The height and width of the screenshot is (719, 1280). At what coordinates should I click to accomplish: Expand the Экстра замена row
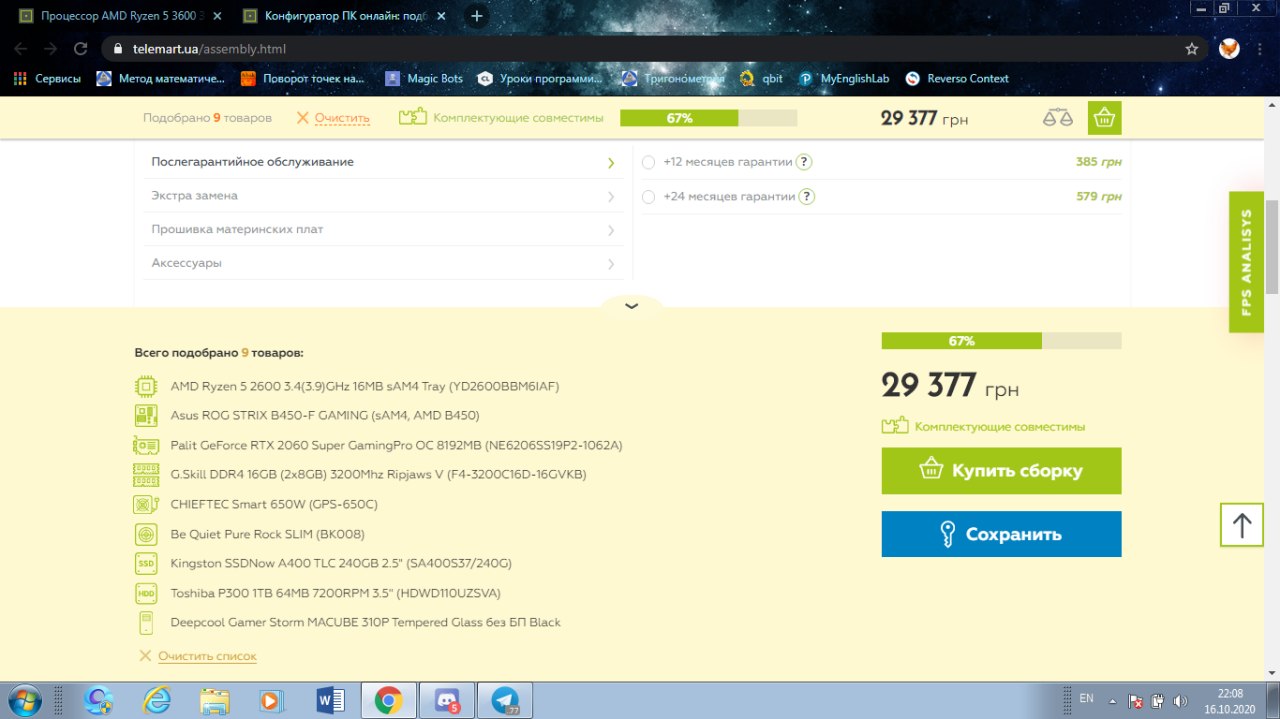point(383,196)
